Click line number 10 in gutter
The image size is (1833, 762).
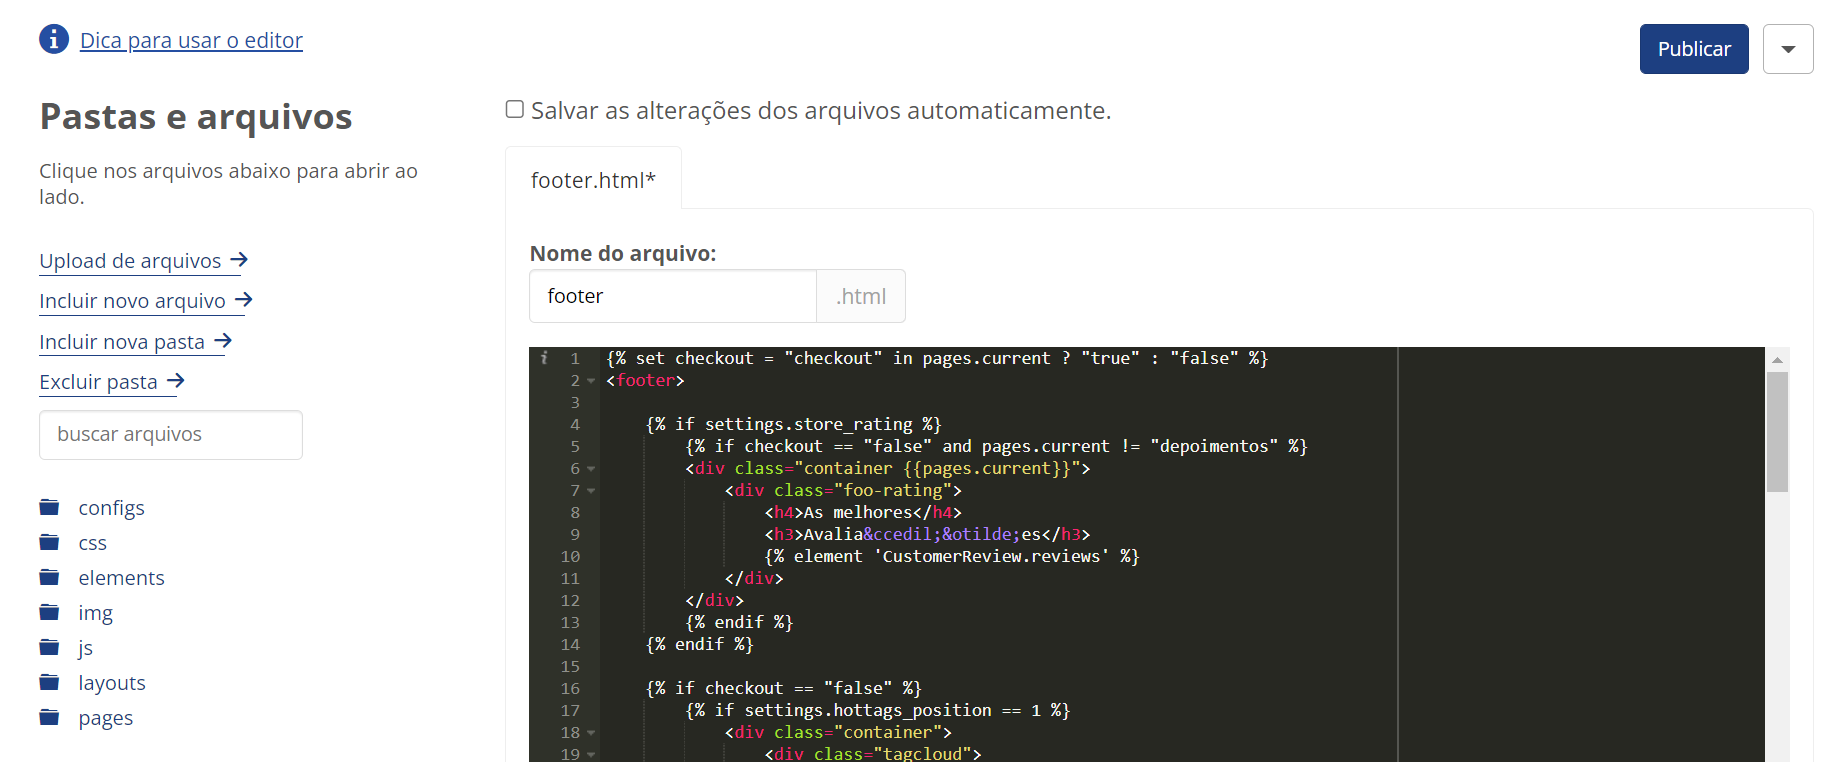(570, 556)
